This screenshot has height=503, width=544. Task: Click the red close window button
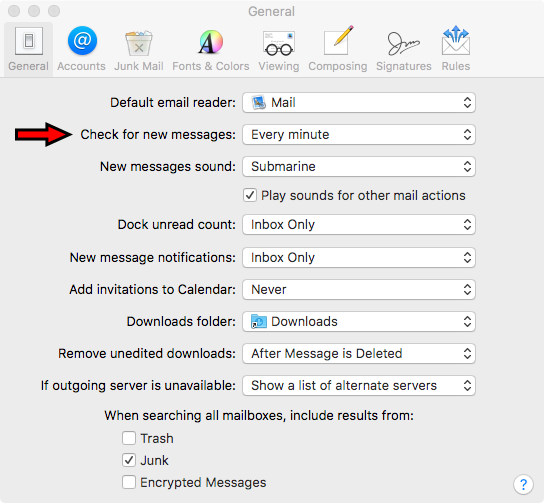pos(14,11)
